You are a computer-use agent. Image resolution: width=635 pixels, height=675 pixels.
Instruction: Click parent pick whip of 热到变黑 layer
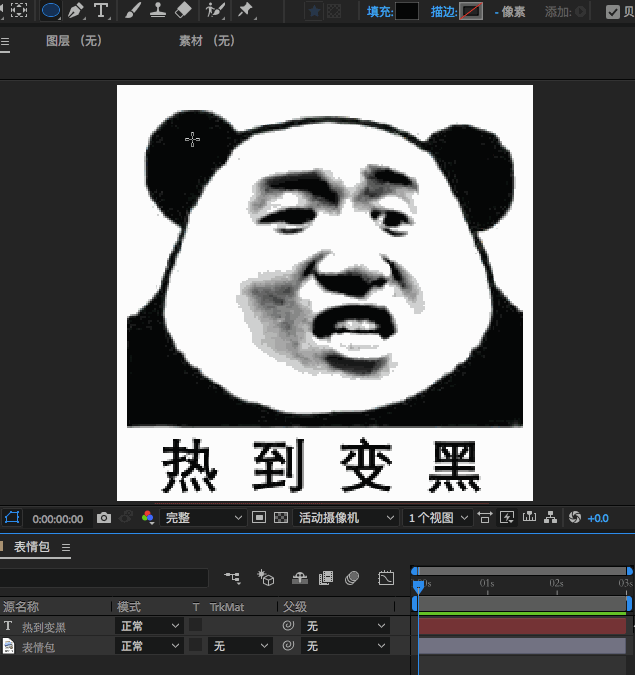tap(288, 625)
